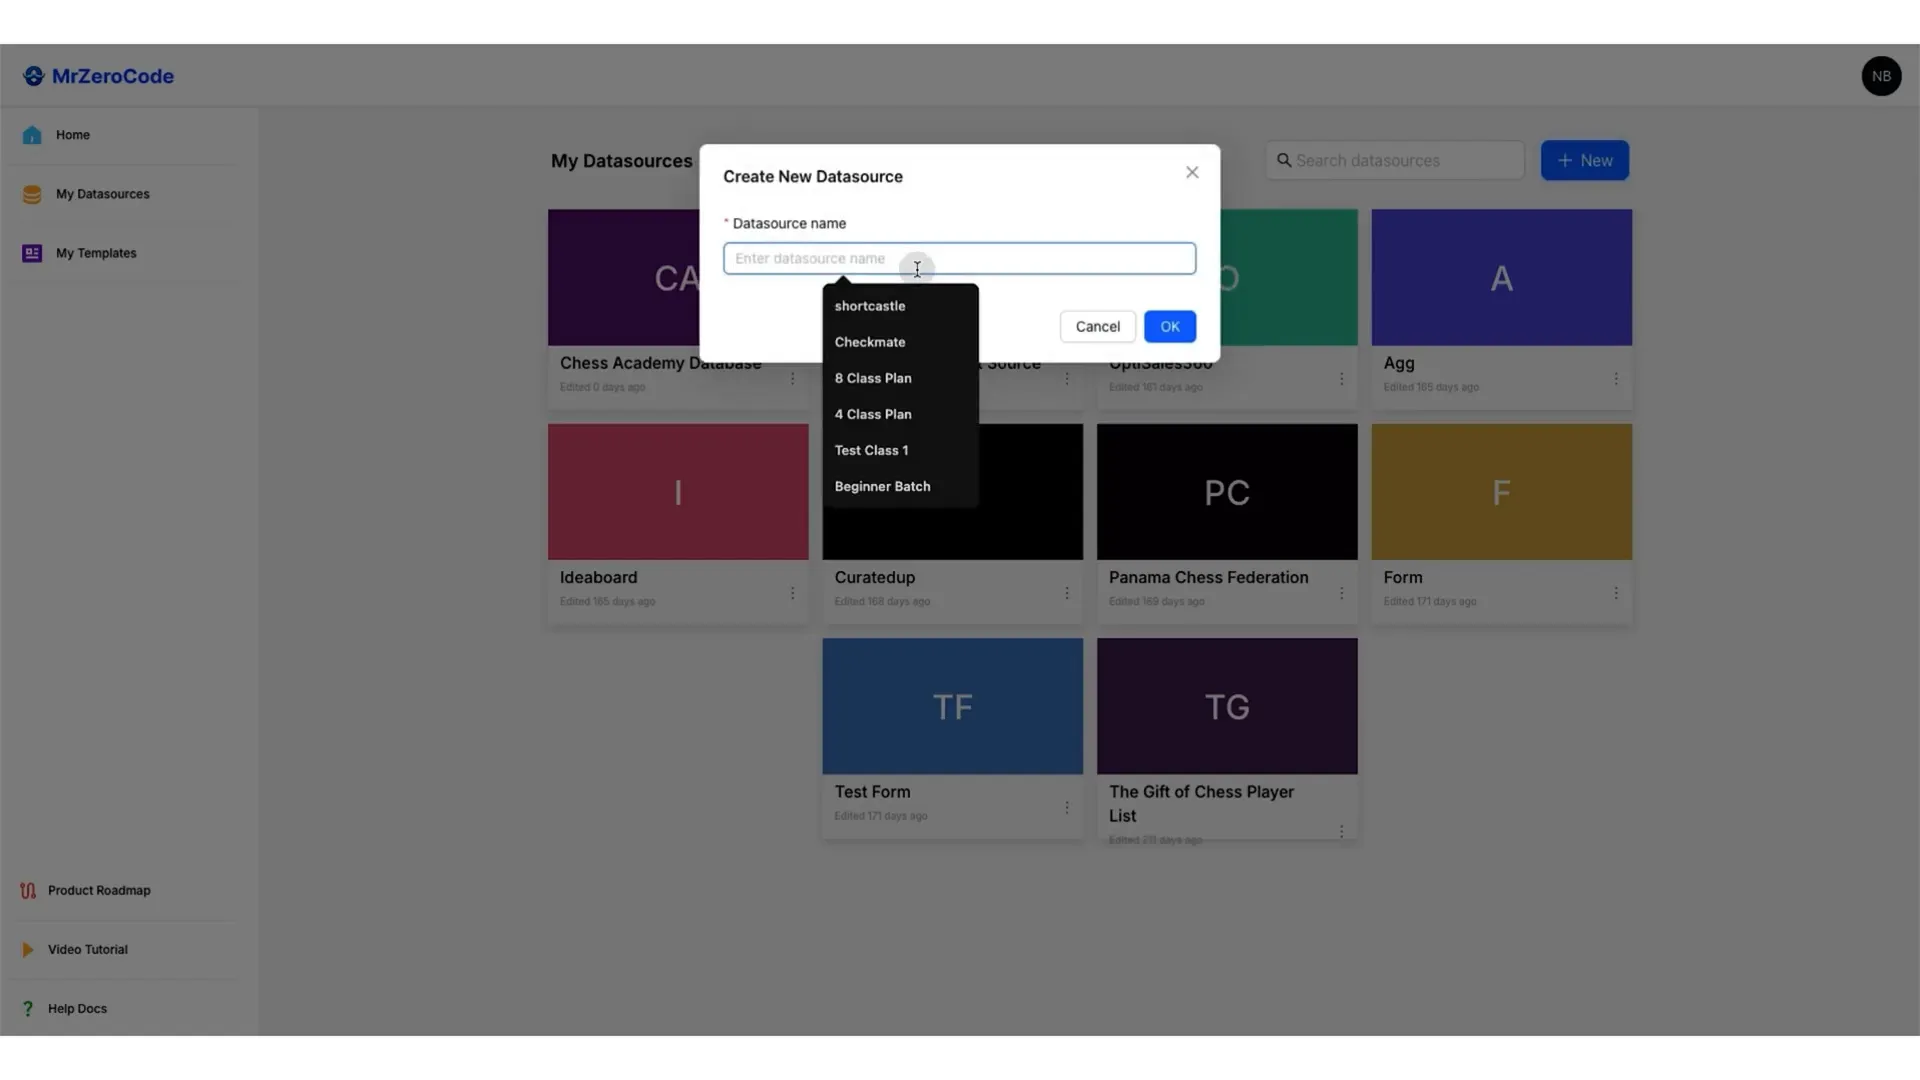Open options menu for Form card

tap(1616, 593)
